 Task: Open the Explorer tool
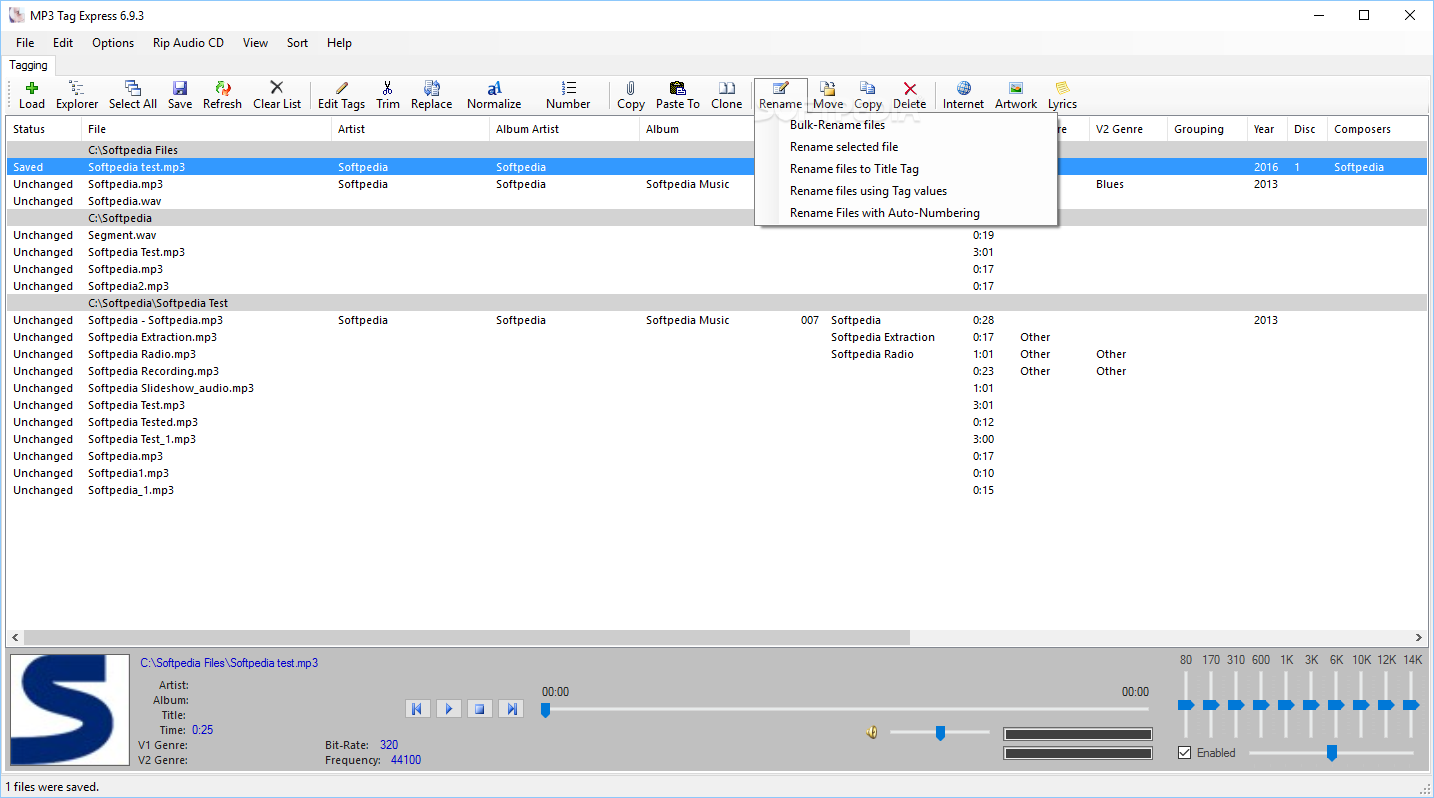(77, 95)
